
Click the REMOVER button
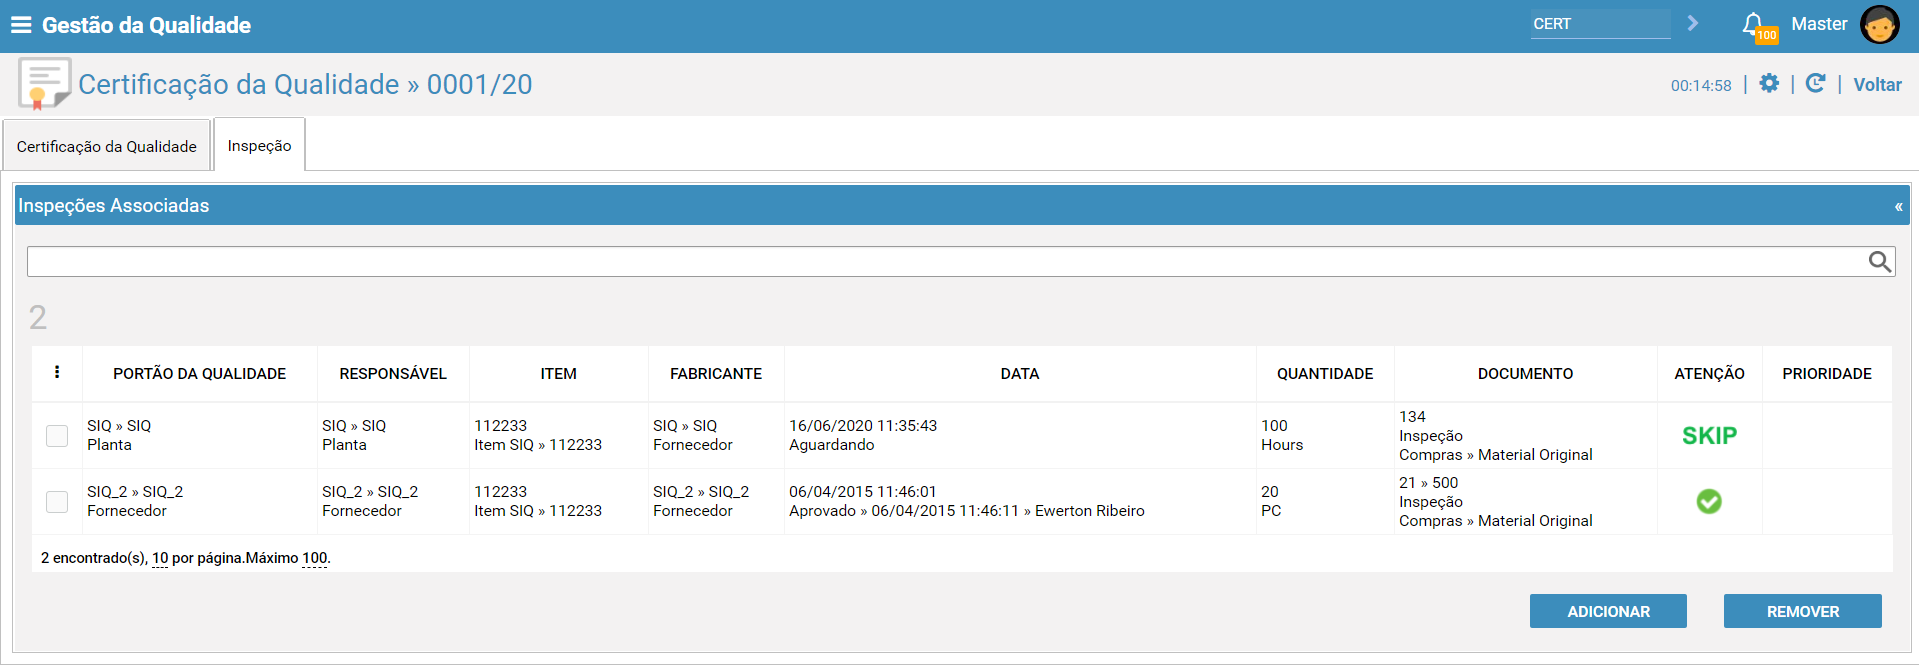point(1802,611)
